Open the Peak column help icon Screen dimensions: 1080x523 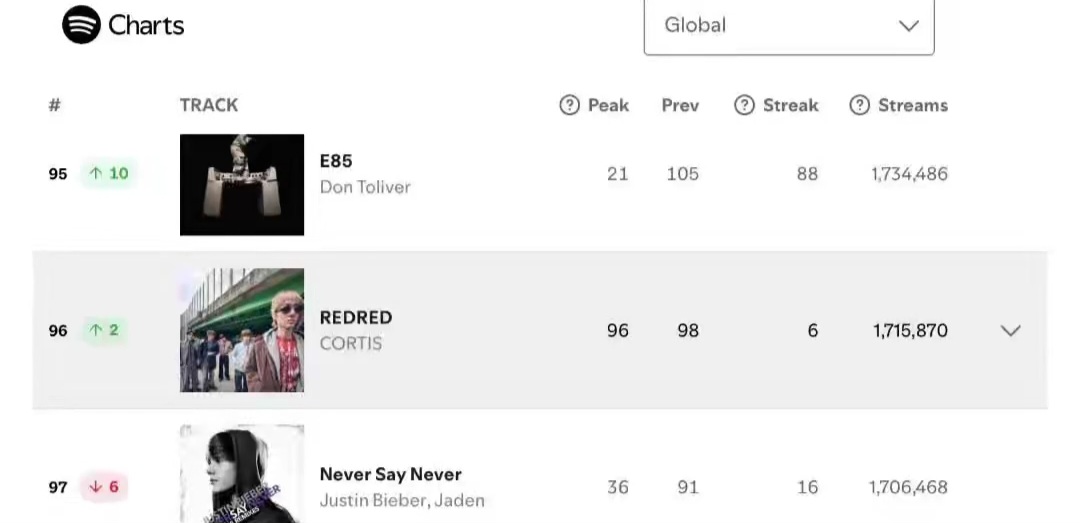coord(569,105)
